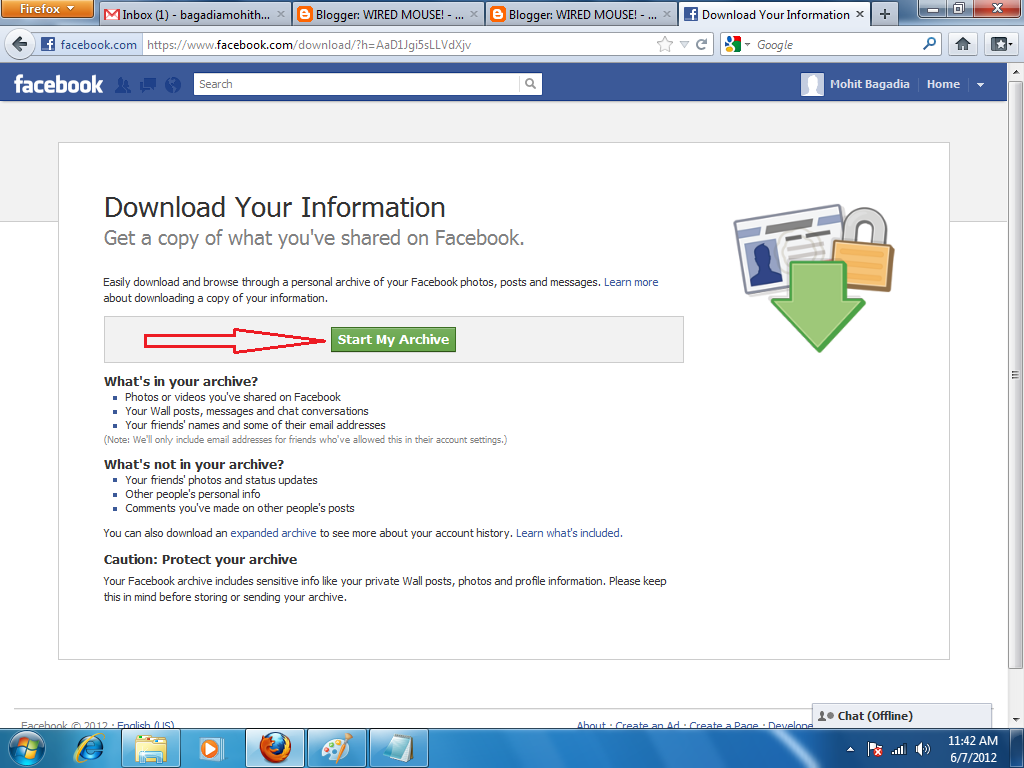Click the Facebook logo in header
1024x768 pixels.
tap(59, 84)
